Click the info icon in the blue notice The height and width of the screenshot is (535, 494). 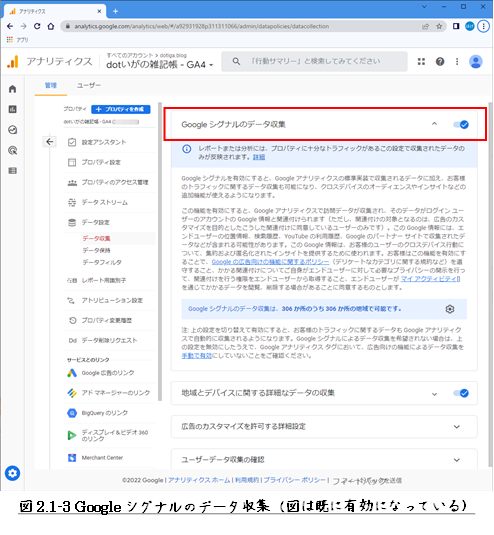click(186, 149)
